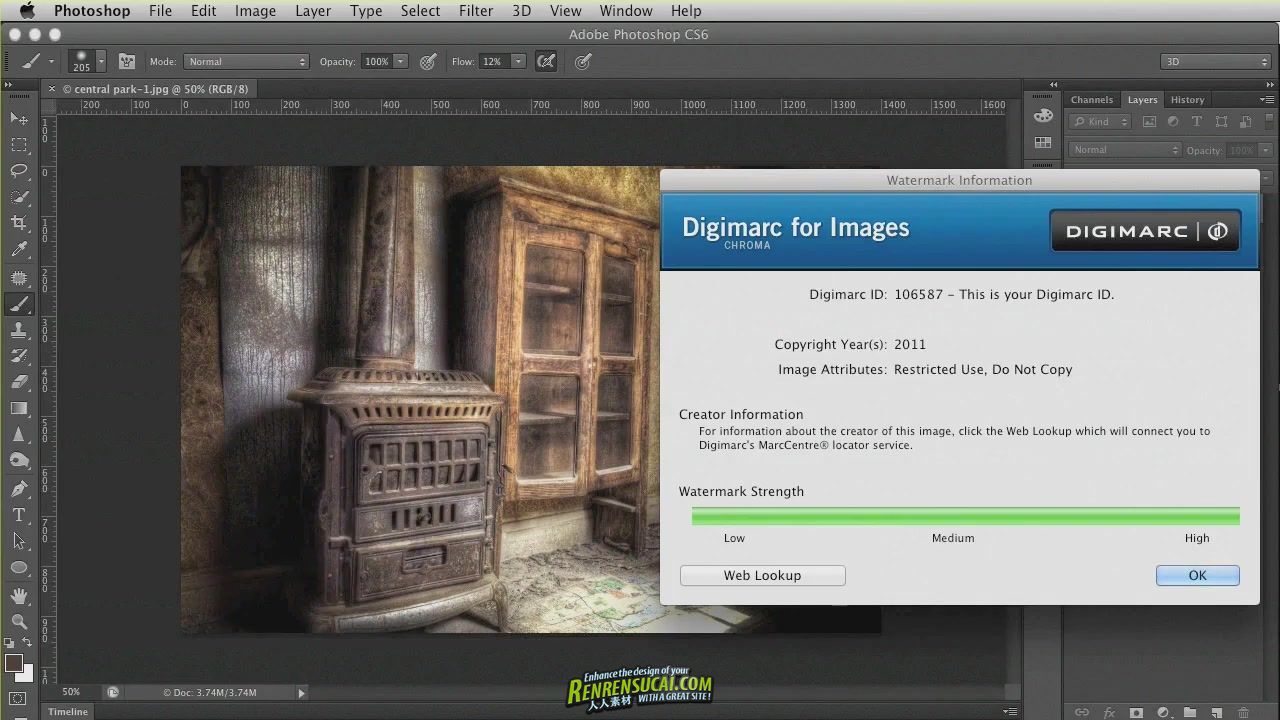Expand status bar info arrow

(301, 692)
